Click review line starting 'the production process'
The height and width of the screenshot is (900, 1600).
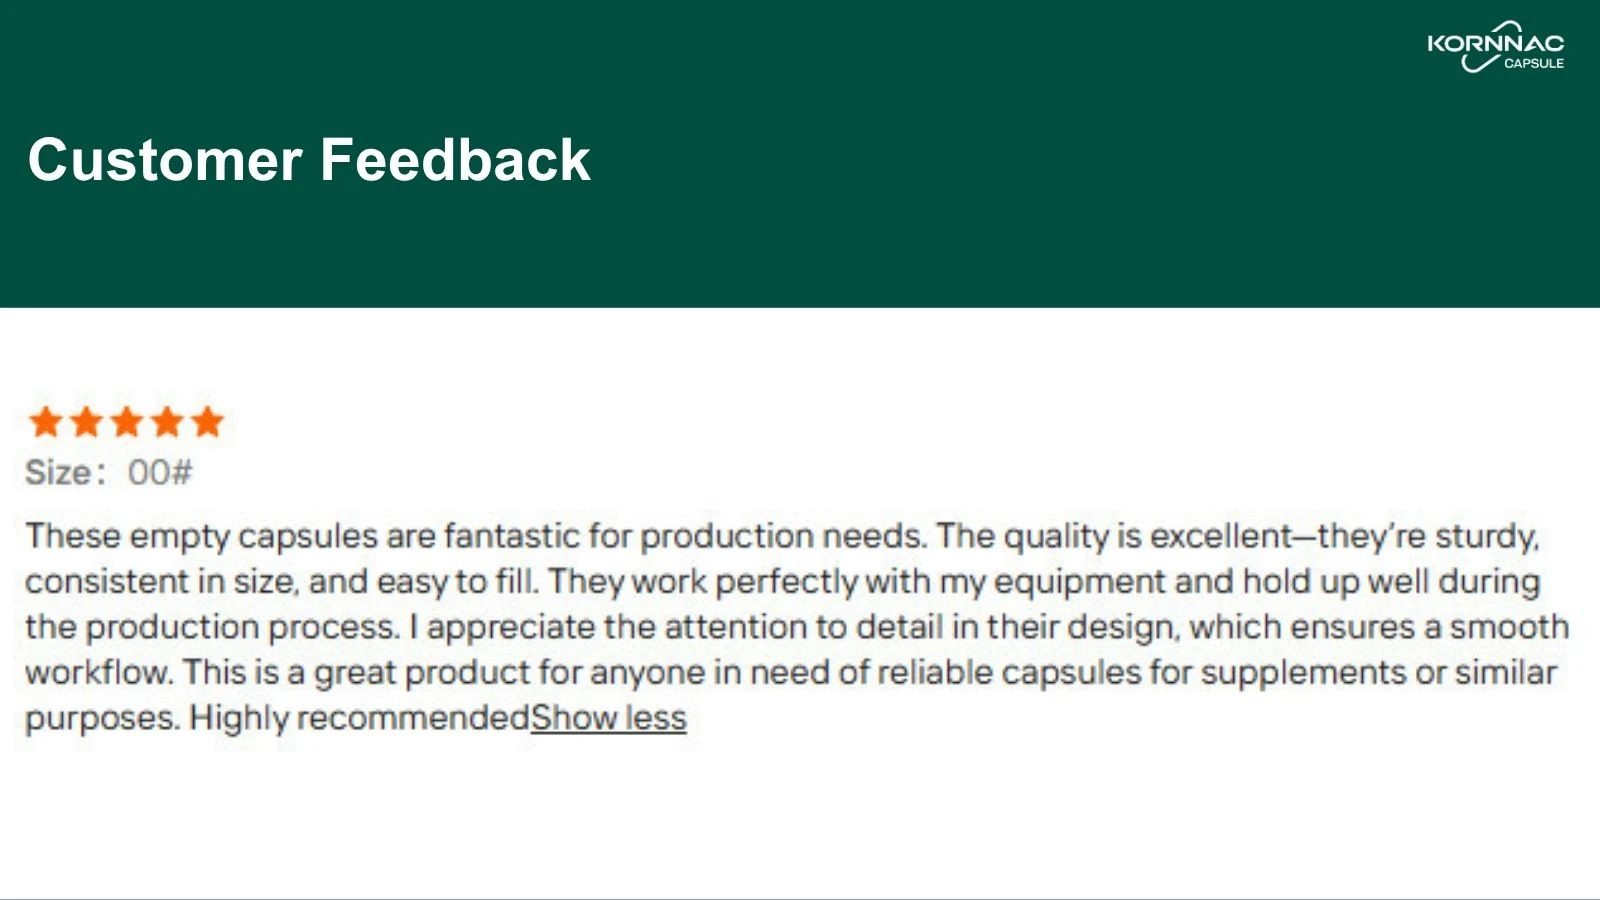click(797, 627)
